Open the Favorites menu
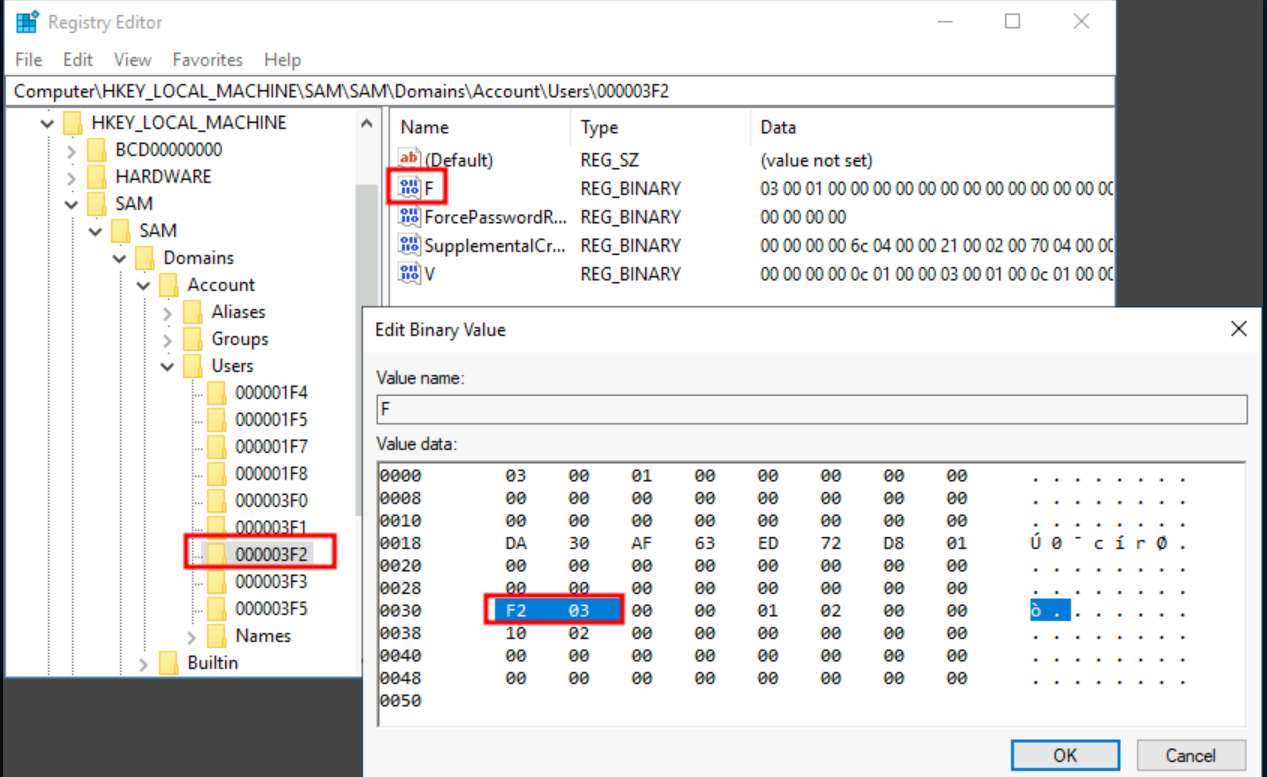The width and height of the screenshot is (1267, 777). (x=207, y=60)
